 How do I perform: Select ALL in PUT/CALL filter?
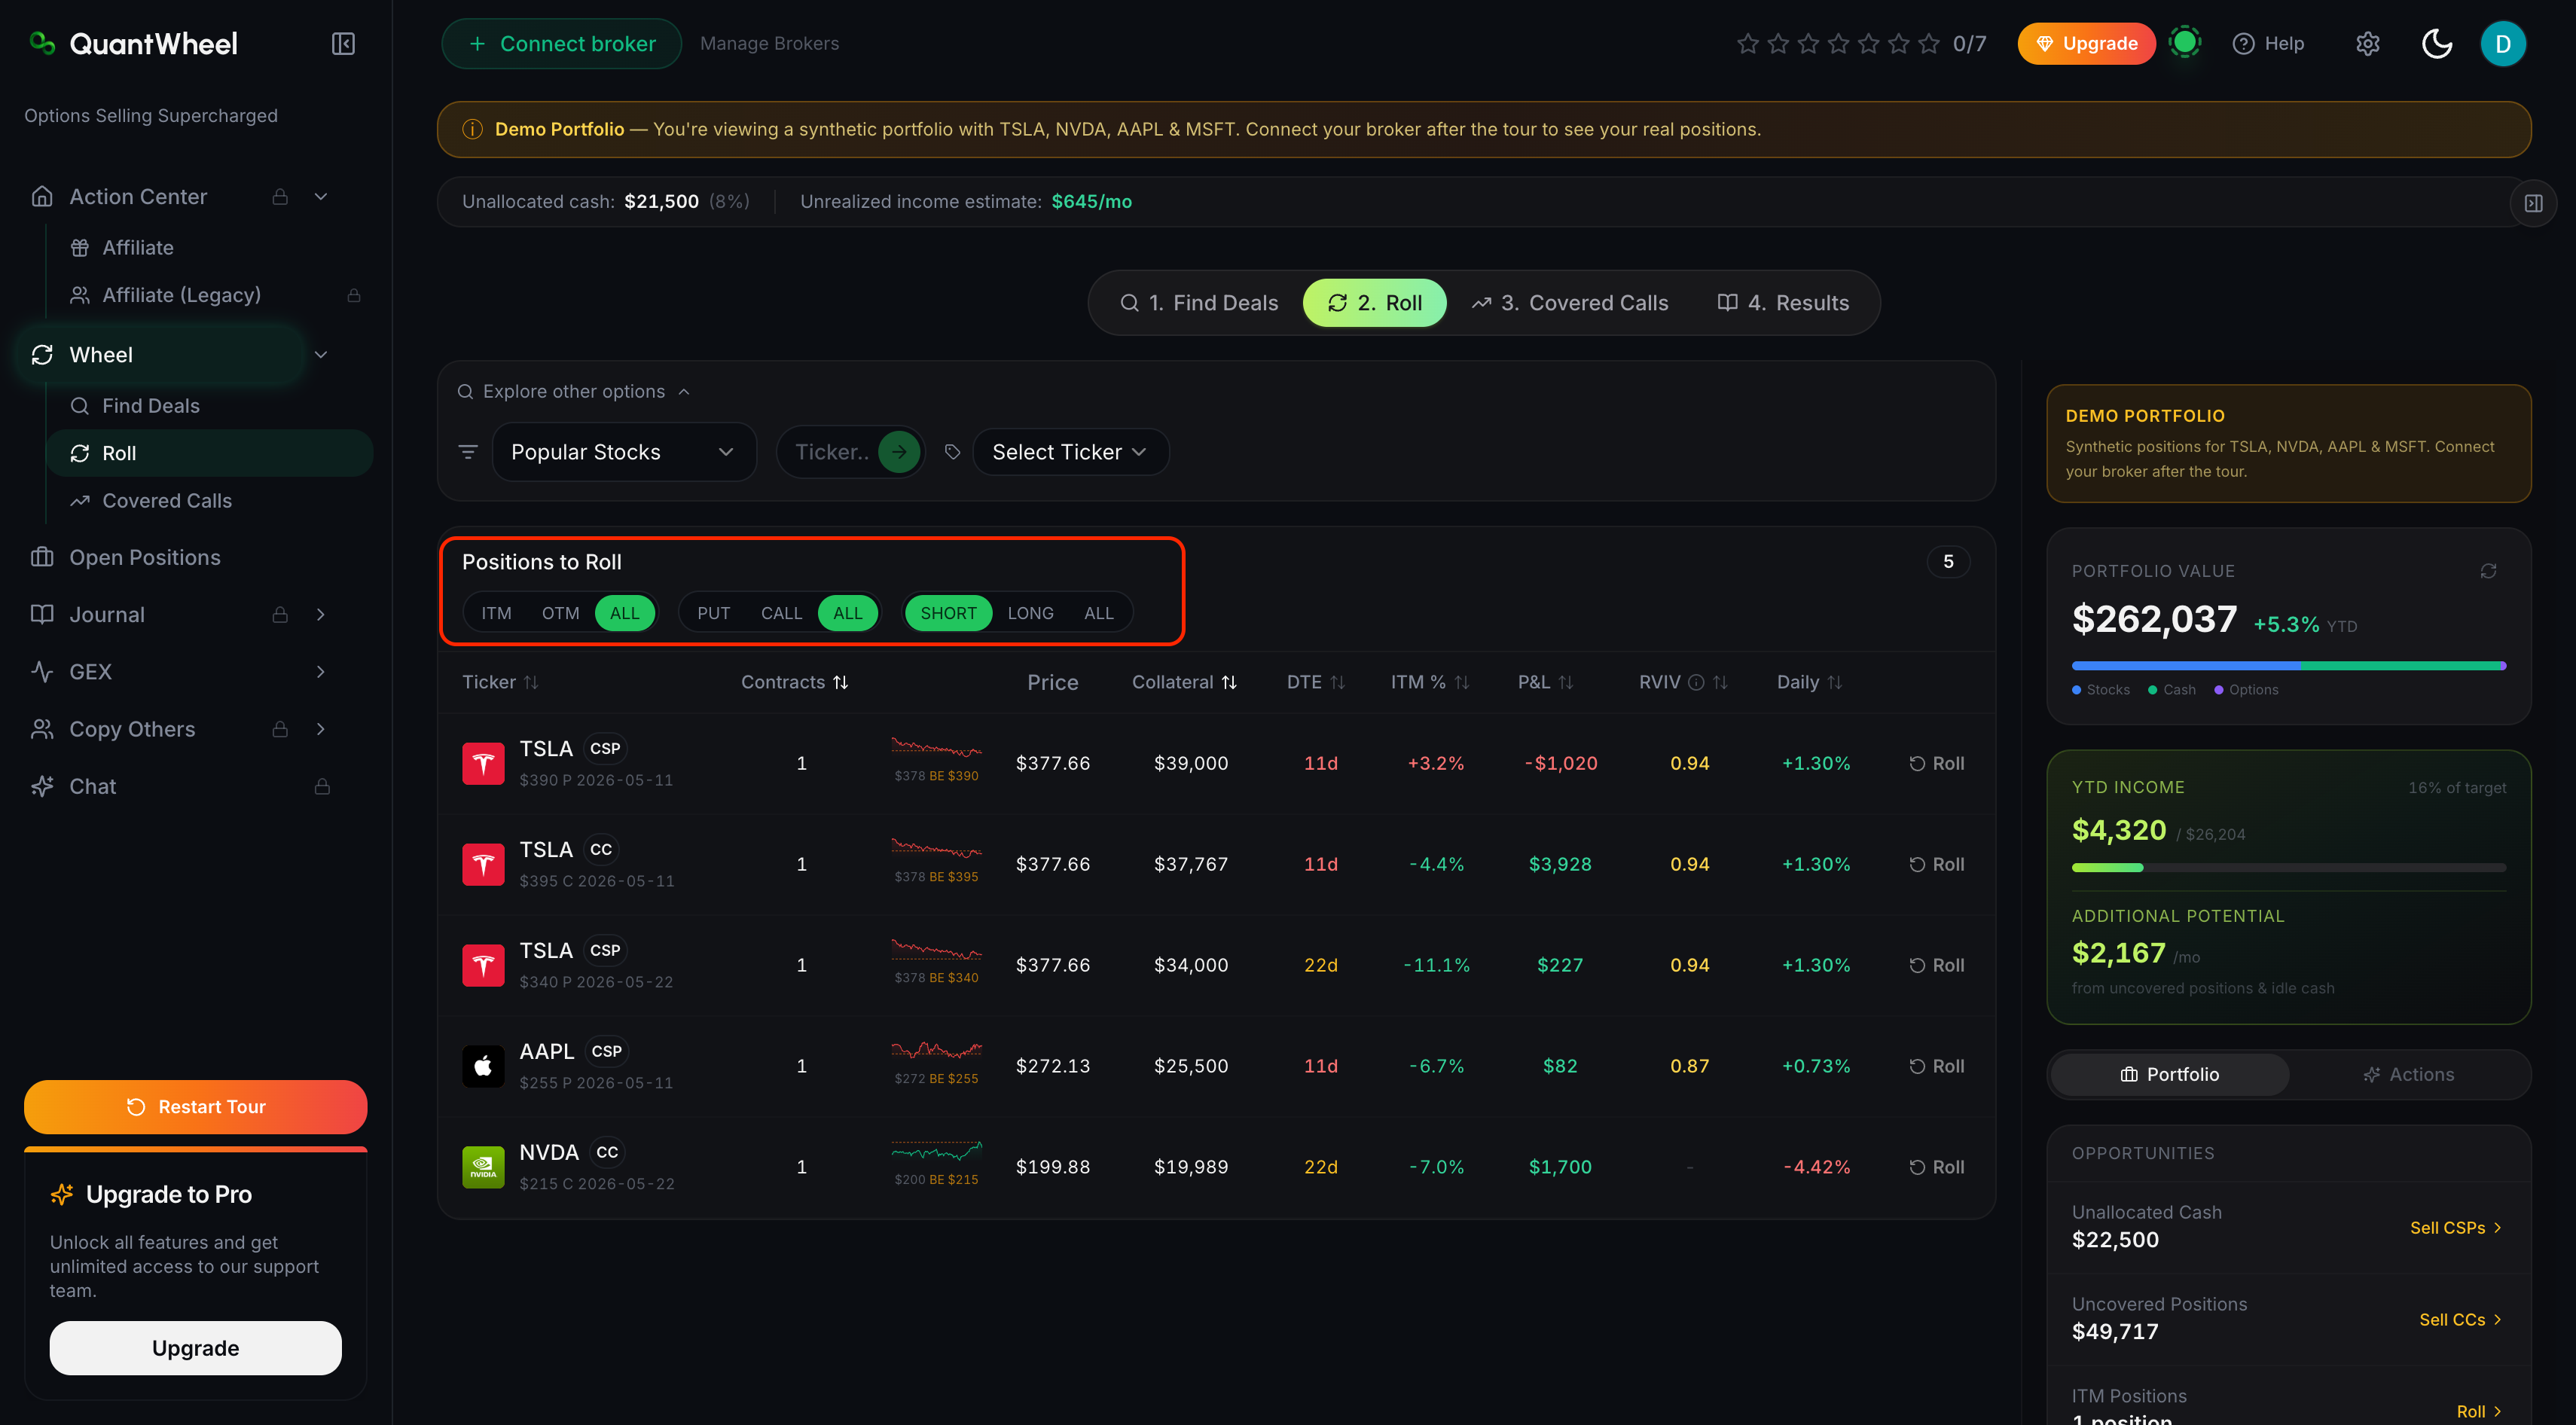[848, 613]
